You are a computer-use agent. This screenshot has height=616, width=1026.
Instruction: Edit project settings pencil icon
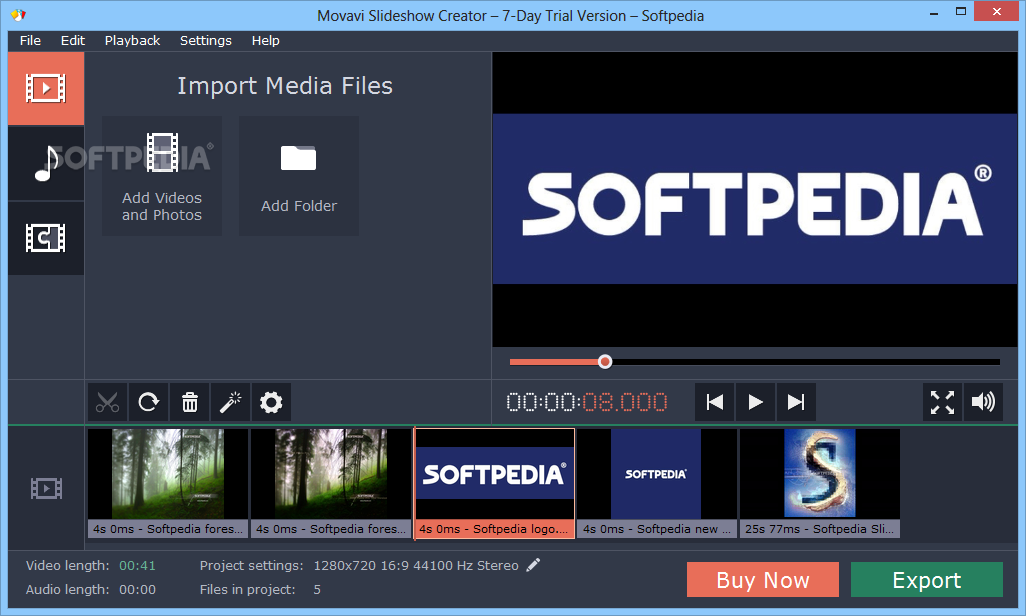pyautogui.click(x=533, y=565)
